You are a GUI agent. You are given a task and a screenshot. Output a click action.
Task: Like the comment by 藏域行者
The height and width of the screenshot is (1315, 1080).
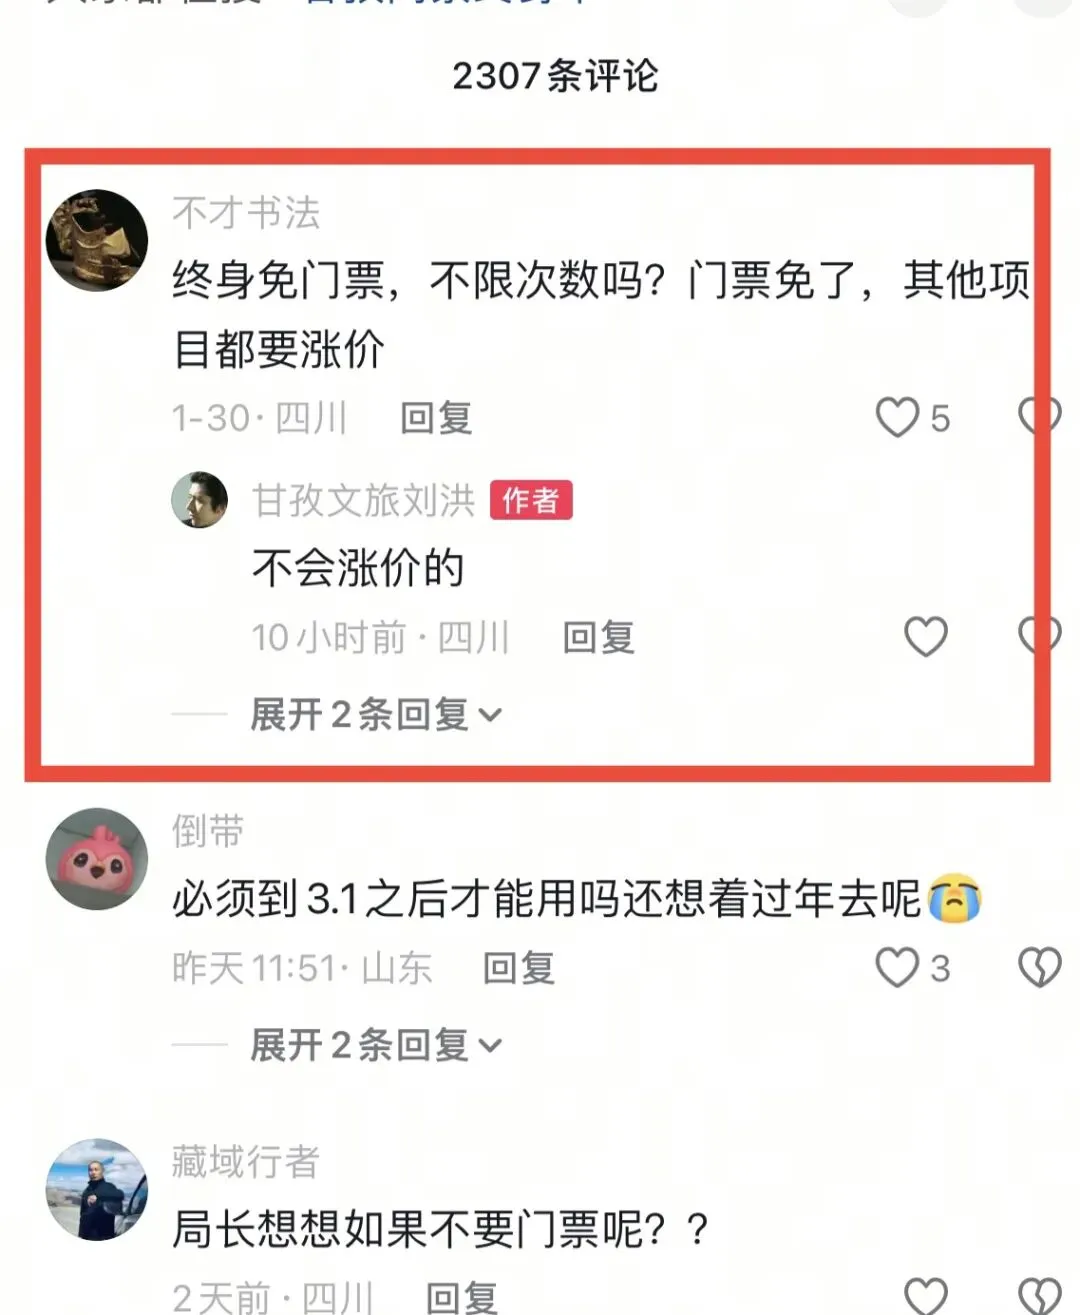925,1295
